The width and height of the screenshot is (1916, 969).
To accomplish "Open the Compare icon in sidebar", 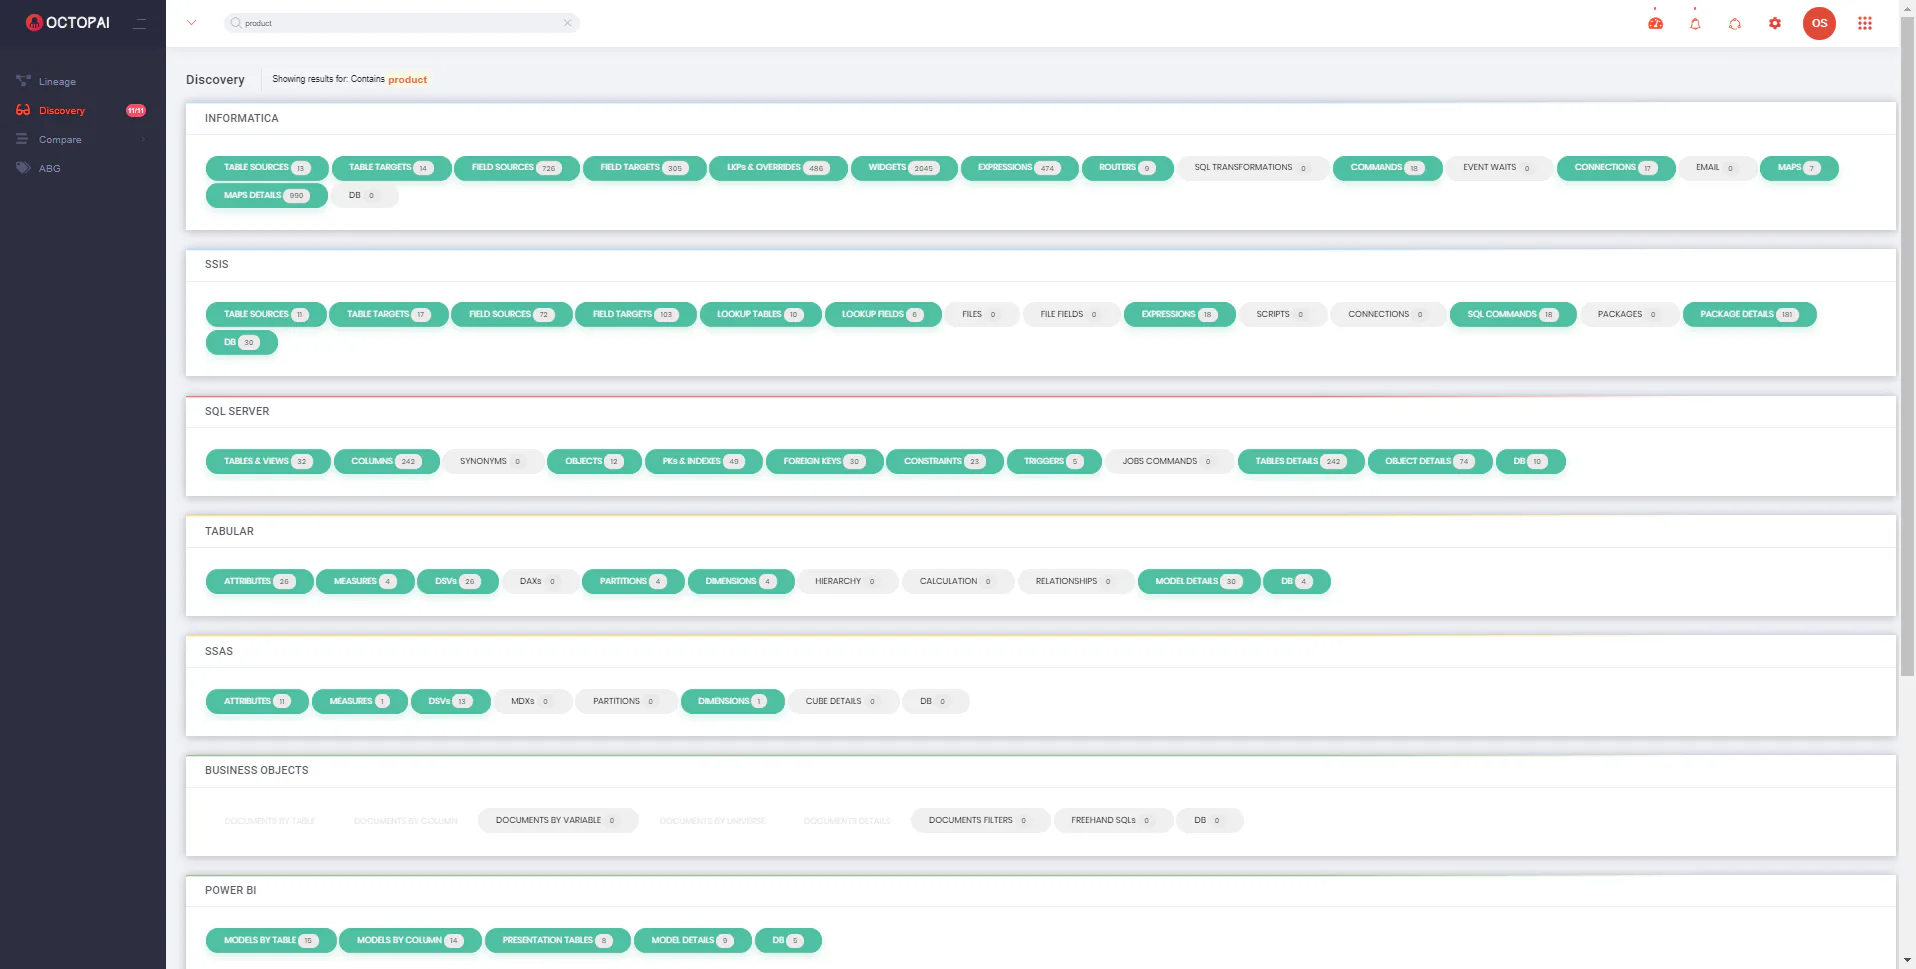I will click(22, 139).
